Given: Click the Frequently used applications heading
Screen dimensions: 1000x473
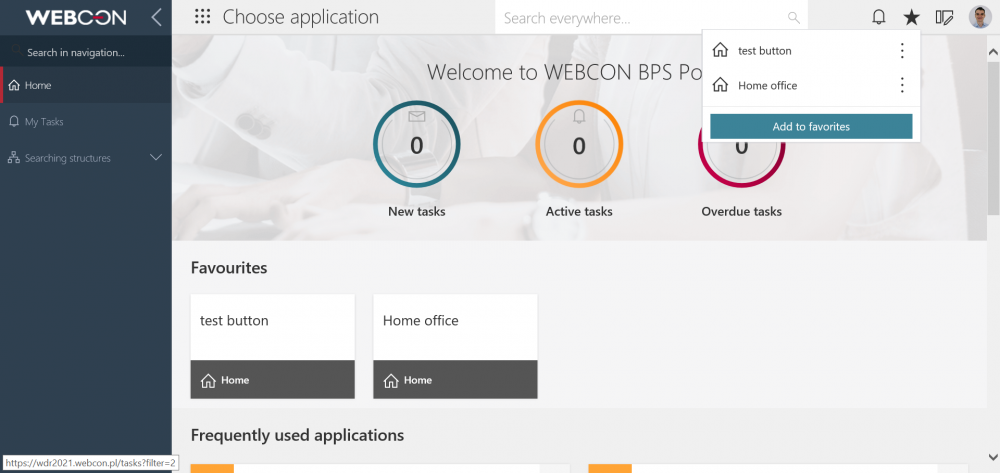Looking at the screenshot, I should tap(297, 435).
